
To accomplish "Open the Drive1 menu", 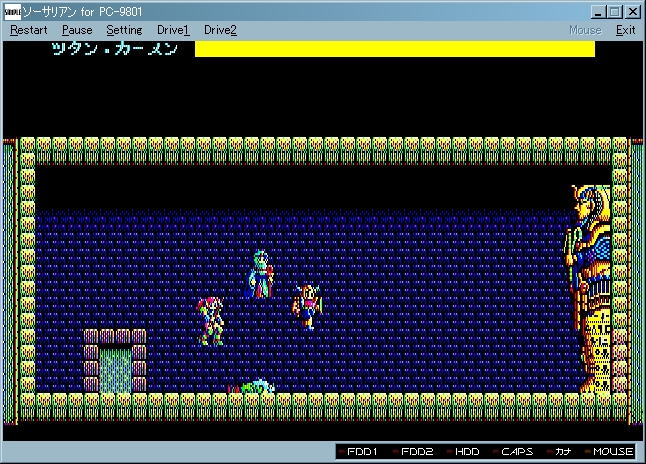I will 173,30.
